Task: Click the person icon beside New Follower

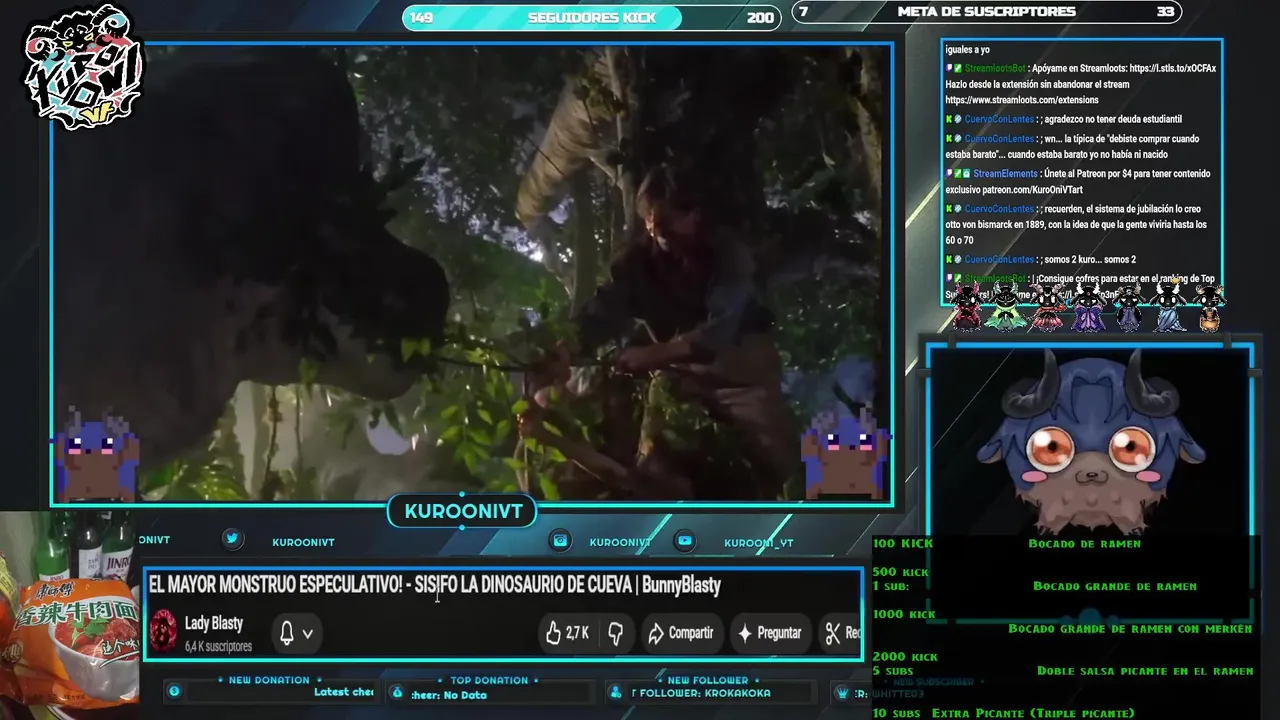Action: point(617,692)
